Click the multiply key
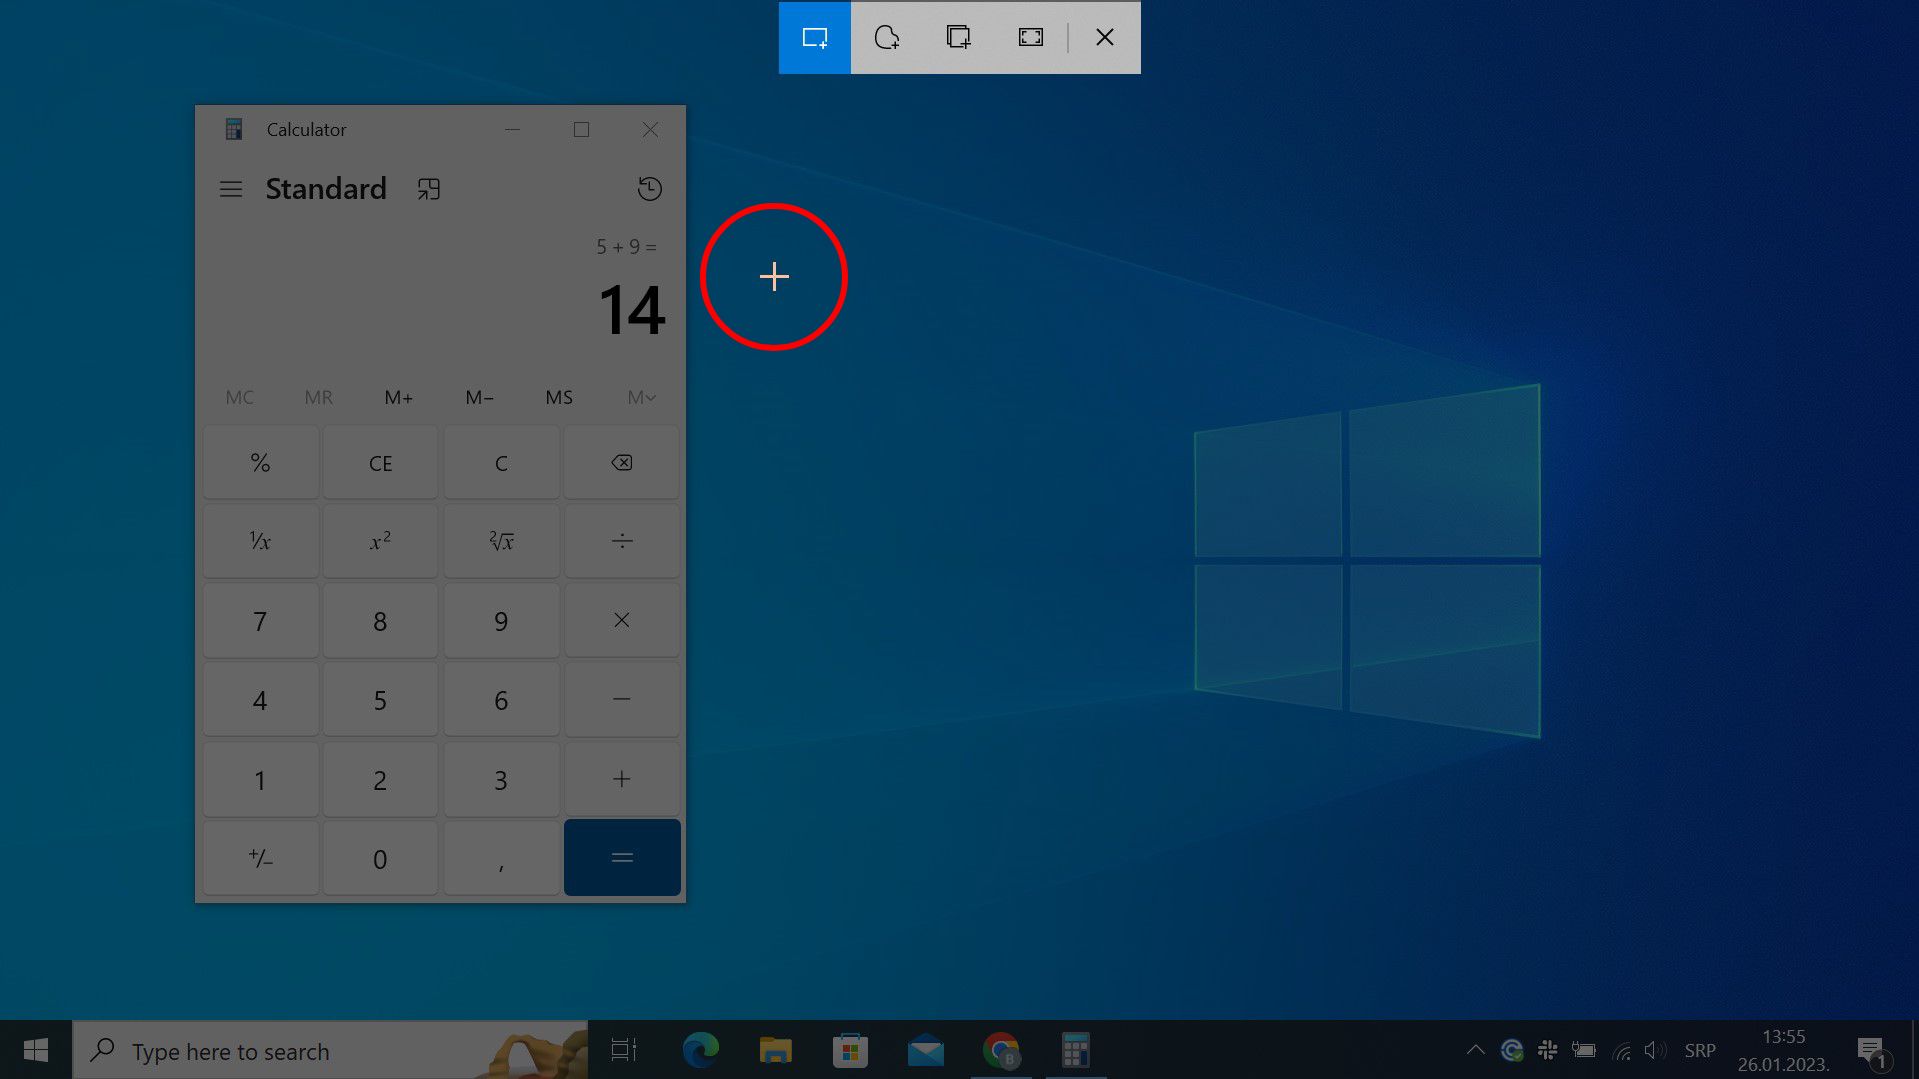The image size is (1919, 1079). pos(622,621)
